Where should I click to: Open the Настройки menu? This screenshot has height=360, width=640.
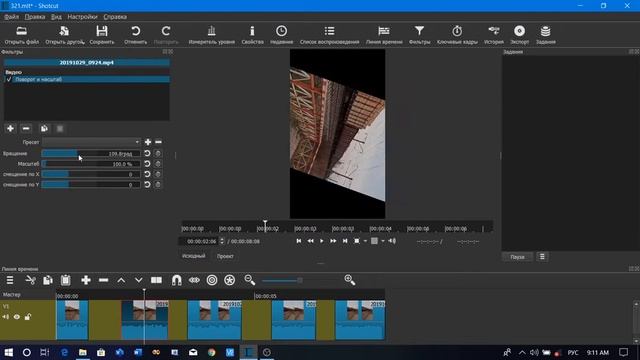pyautogui.click(x=82, y=17)
